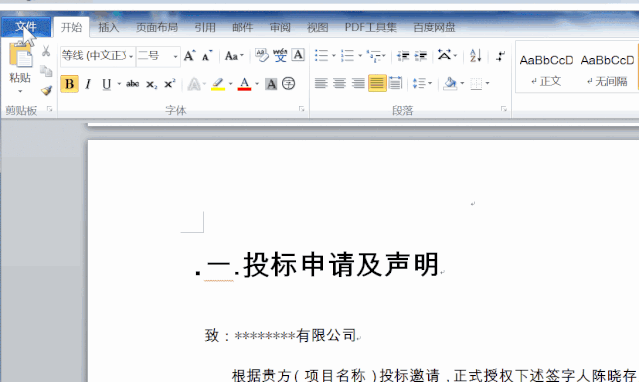Screen dimensions: 639x382
Task: Switch to the 审阅 tab
Action: (x=280, y=27)
